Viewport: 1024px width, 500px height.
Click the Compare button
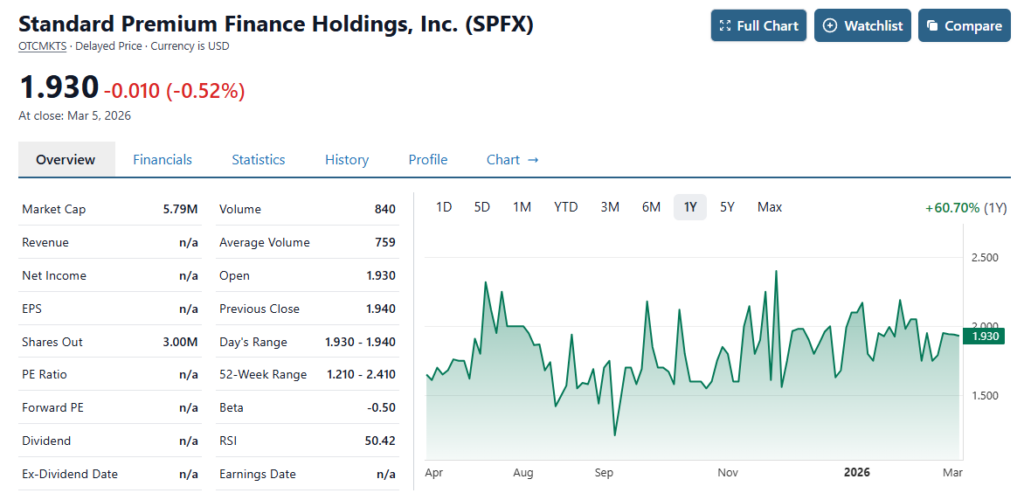[963, 26]
